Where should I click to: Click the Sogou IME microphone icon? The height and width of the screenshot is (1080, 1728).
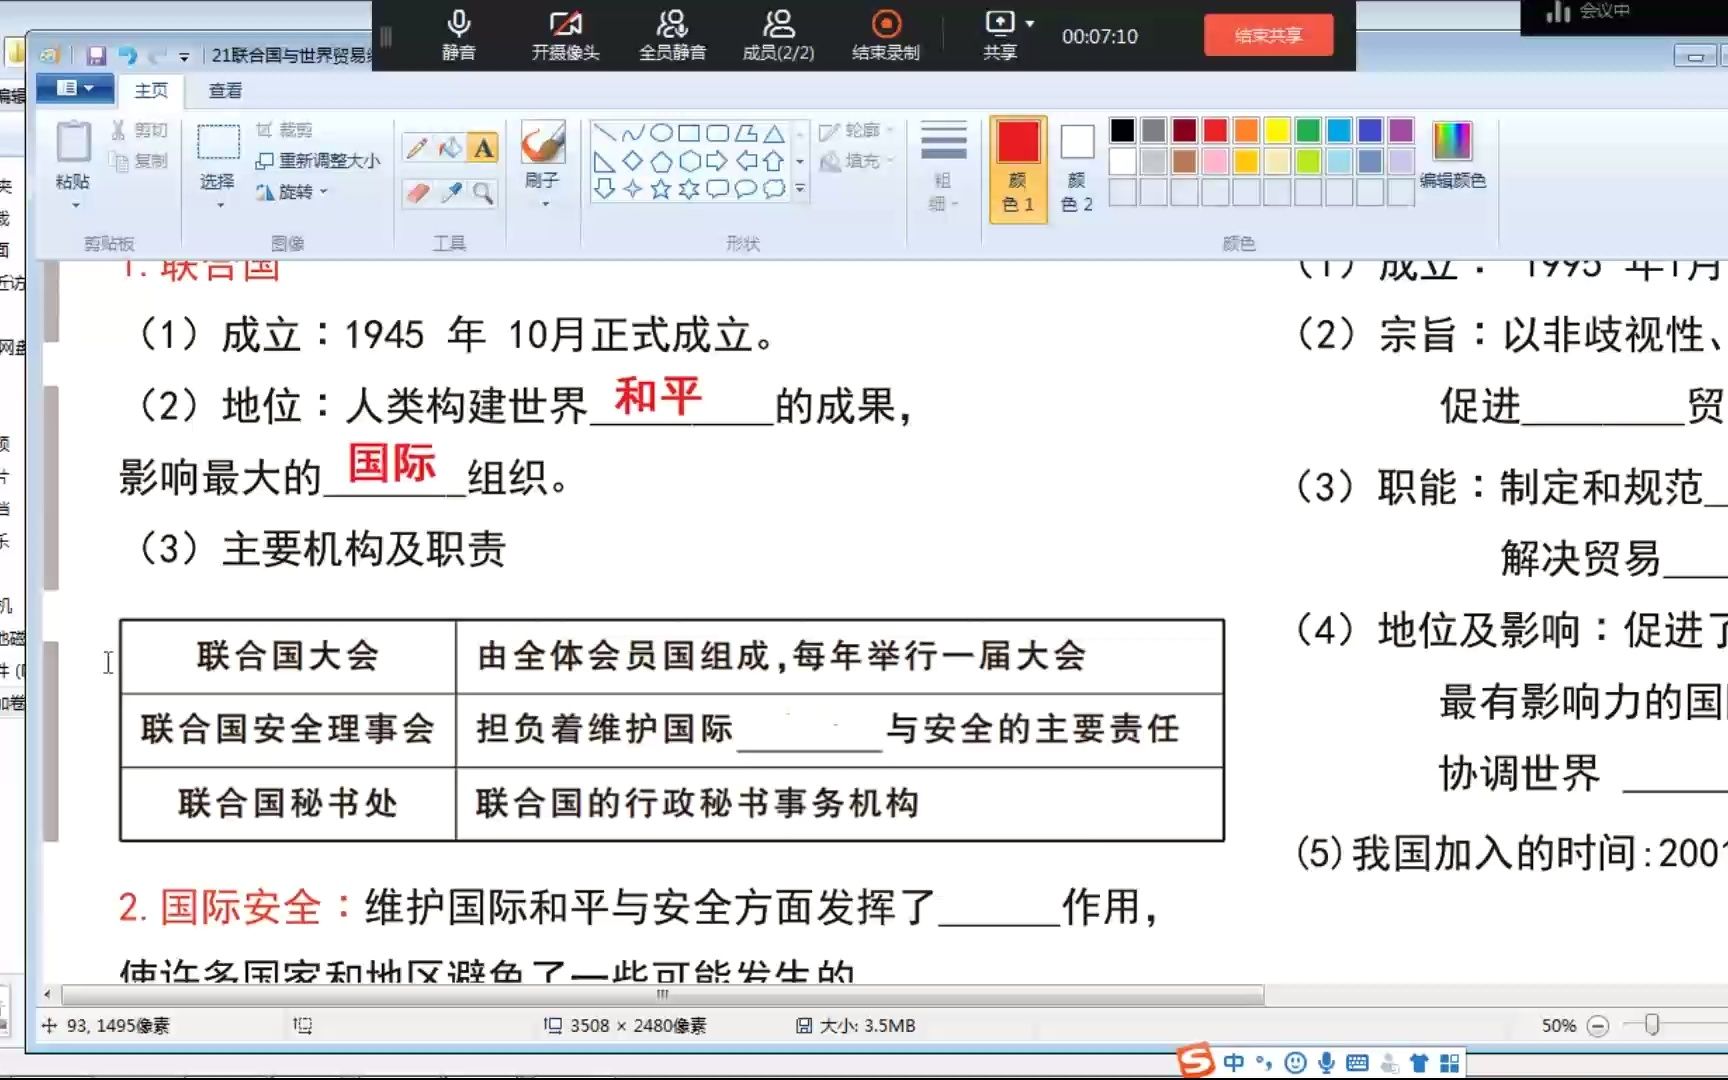(x=1326, y=1062)
